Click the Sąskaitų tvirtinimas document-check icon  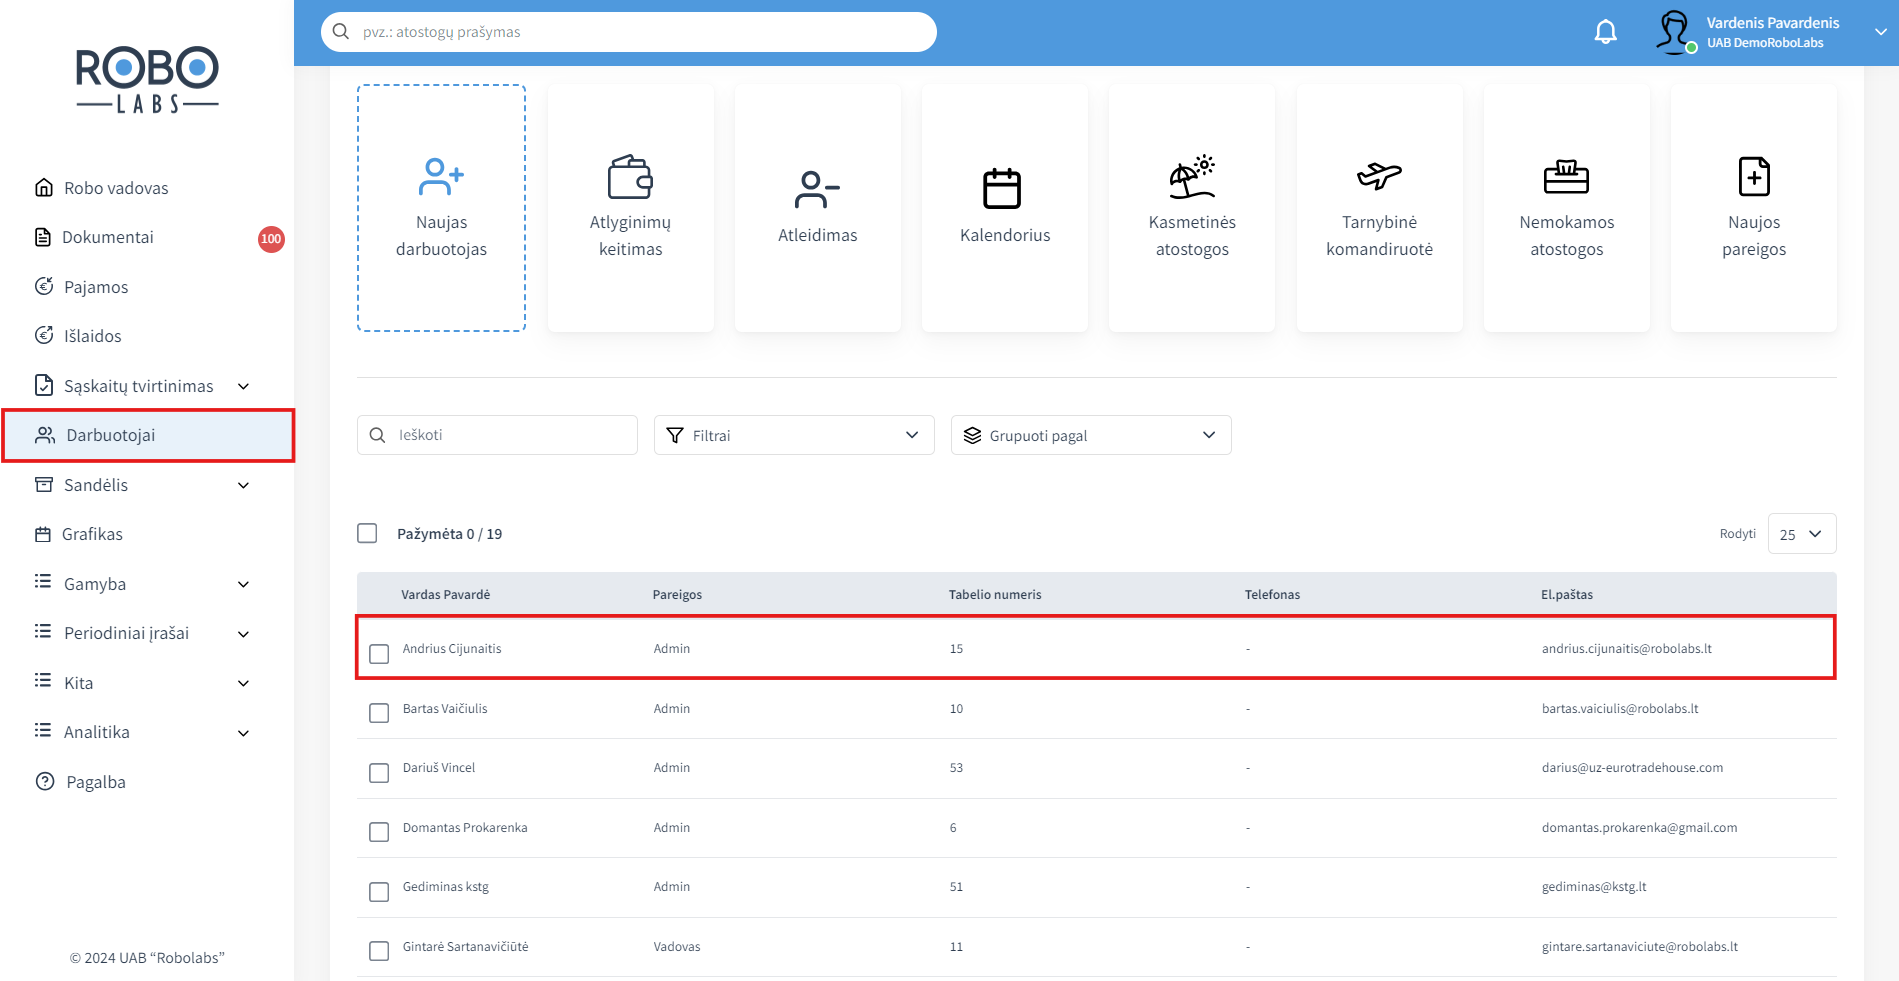[44, 385]
